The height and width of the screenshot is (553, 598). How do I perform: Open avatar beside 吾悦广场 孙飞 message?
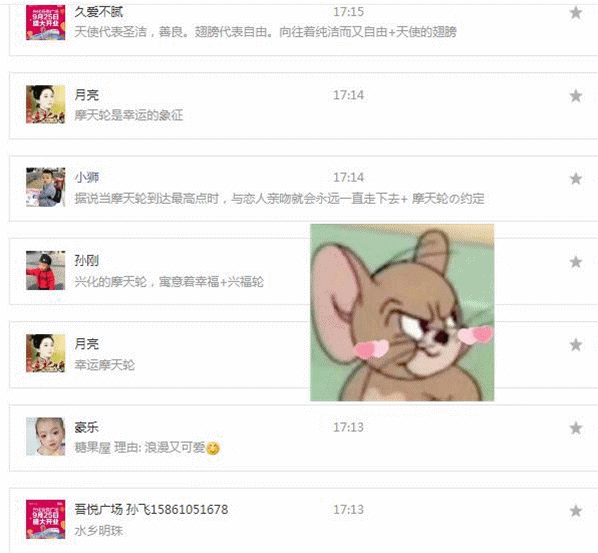[x=45, y=519]
